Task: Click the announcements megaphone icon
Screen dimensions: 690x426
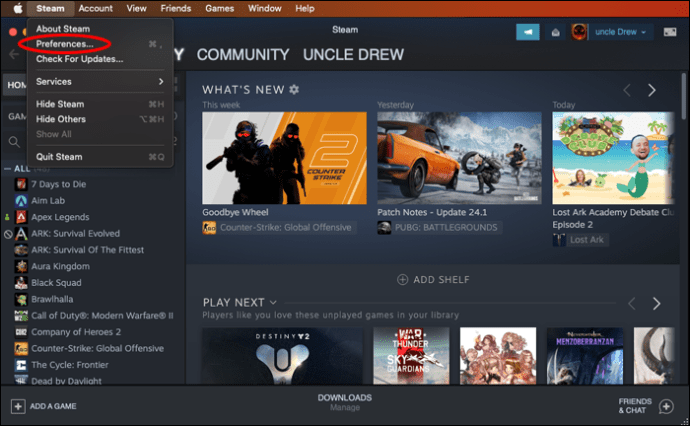Action: [528, 32]
